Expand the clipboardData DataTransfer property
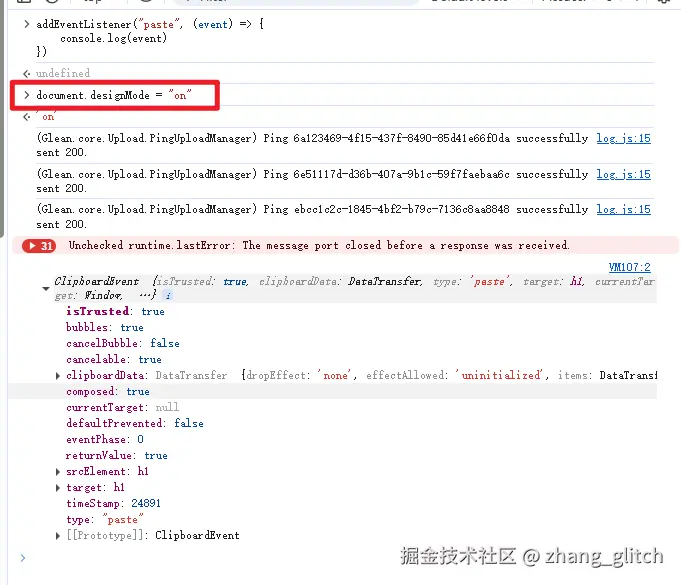The height and width of the screenshot is (585, 681). coord(57,376)
